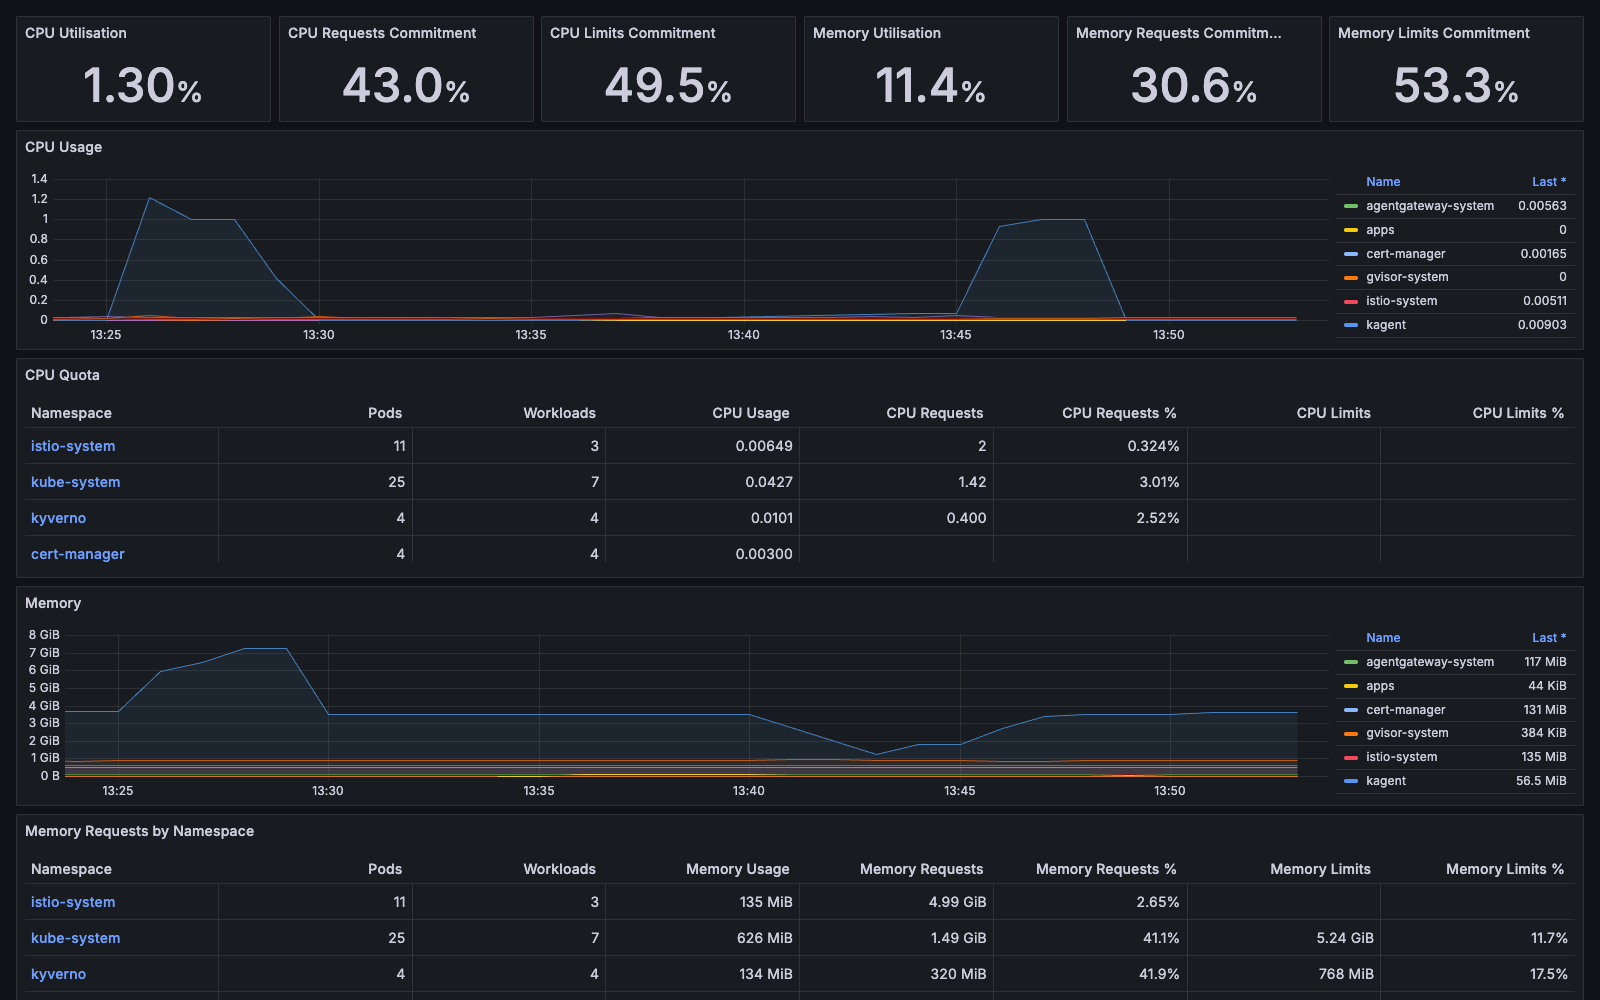This screenshot has height=1000, width=1600.
Task: Open the CPU Usage panel title menu
Action: (64, 147)
